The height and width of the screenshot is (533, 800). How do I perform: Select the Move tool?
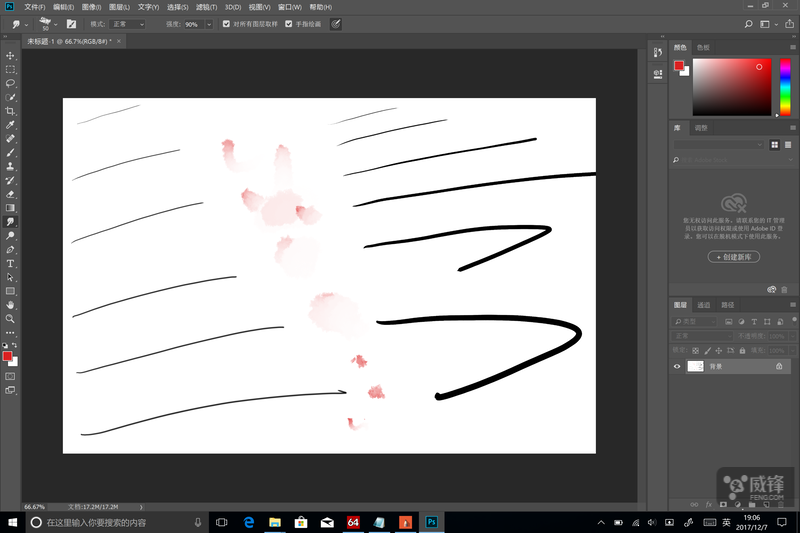pyautogui.click(x=10, y=56)
